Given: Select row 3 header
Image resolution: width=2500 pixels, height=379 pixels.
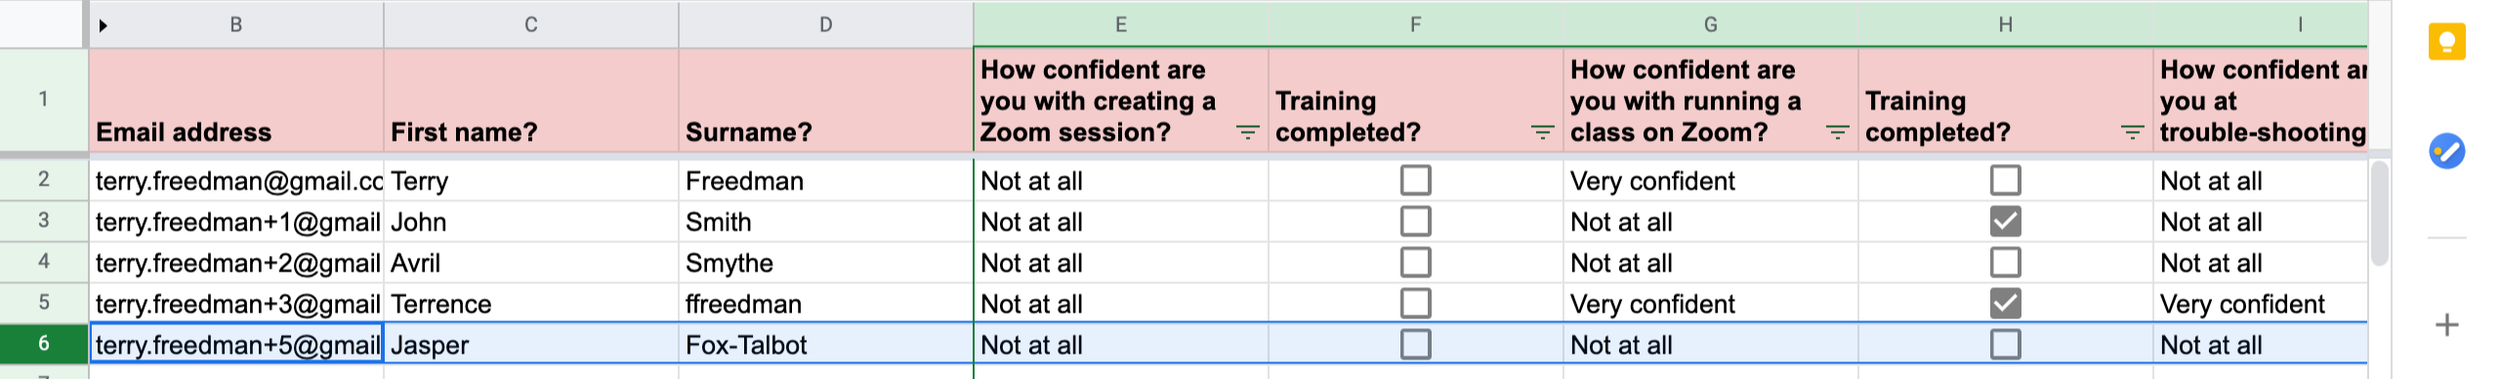Looking at the screenshot, I should (43, 220).
